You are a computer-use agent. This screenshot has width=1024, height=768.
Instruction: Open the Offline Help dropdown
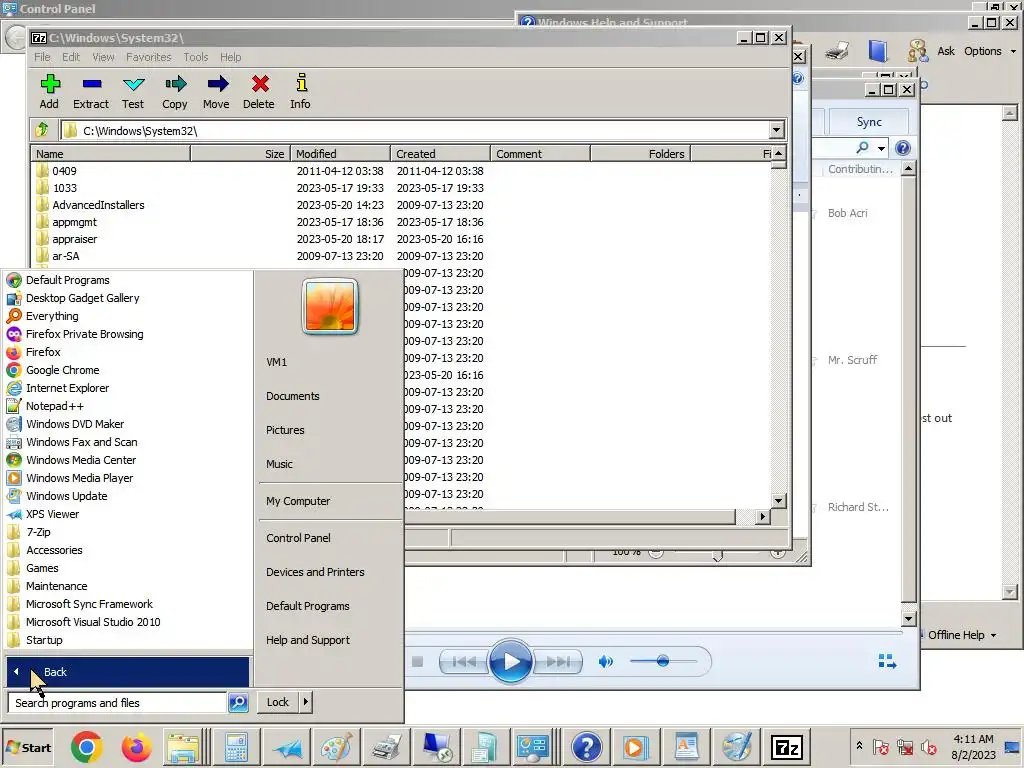[x=961, y=635]
